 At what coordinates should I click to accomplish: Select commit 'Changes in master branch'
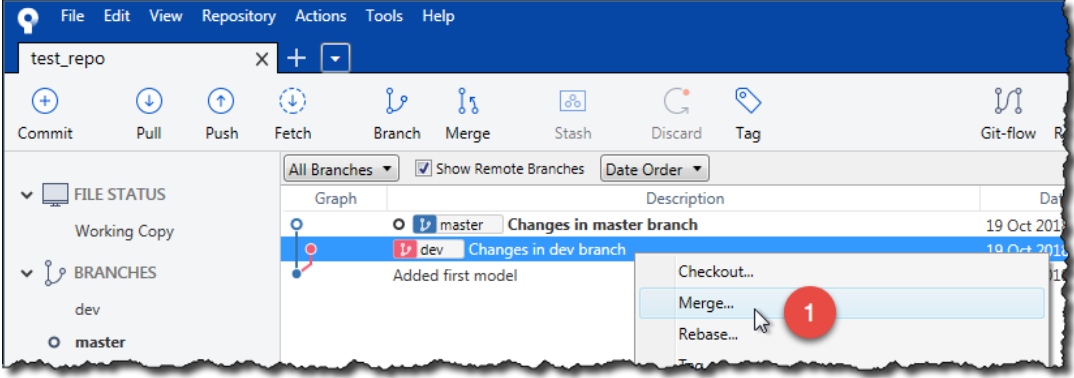[x=603, y=225]
